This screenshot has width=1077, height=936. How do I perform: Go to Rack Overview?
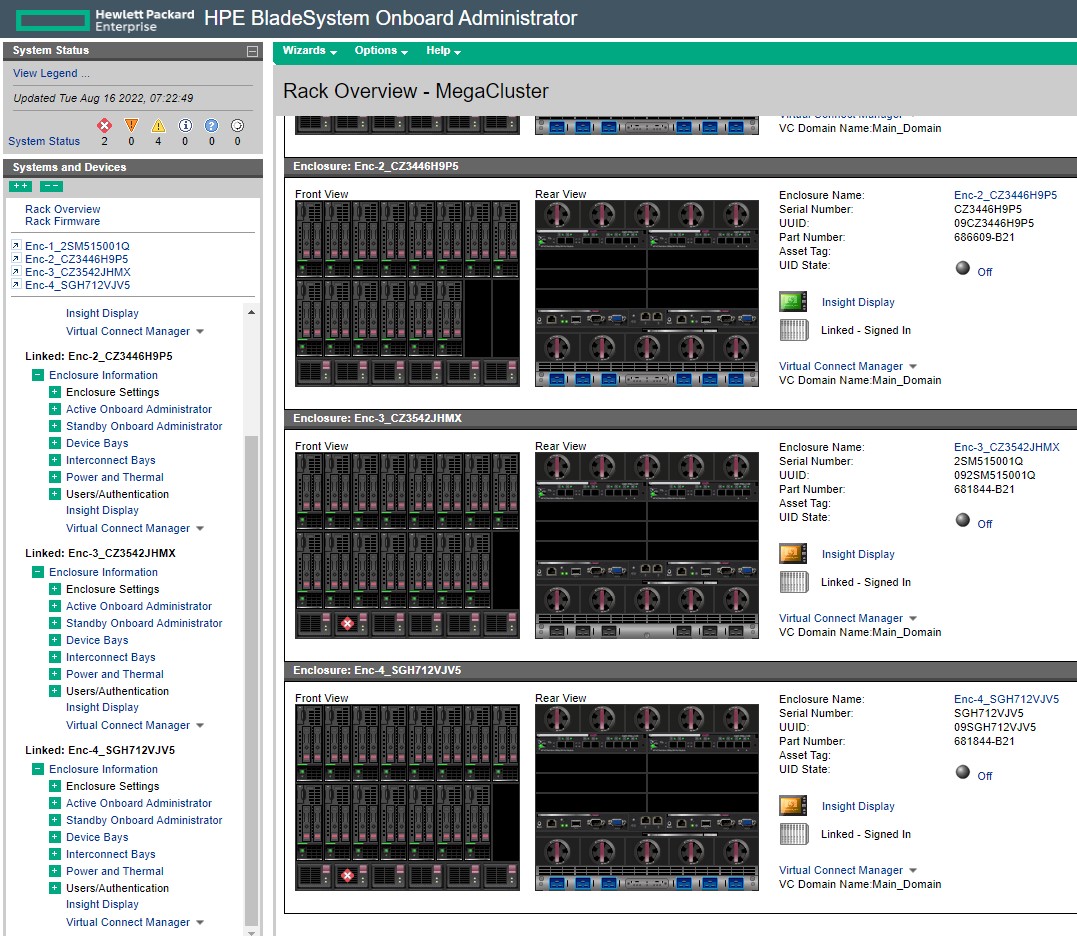tap(63, 209)
